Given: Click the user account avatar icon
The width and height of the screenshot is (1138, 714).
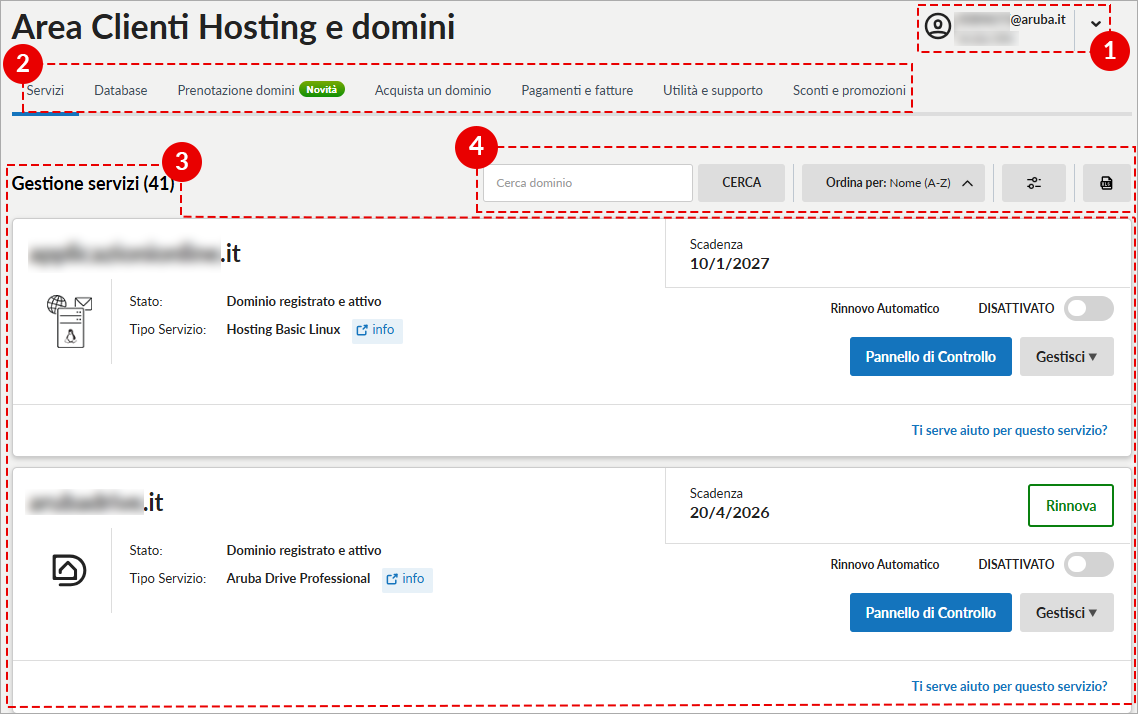Looking at the screenshot, I should click(x=937, y=25).
